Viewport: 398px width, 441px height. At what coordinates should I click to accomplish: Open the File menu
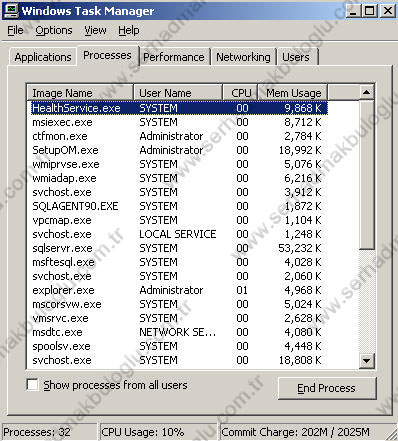(x=15, y=30)
